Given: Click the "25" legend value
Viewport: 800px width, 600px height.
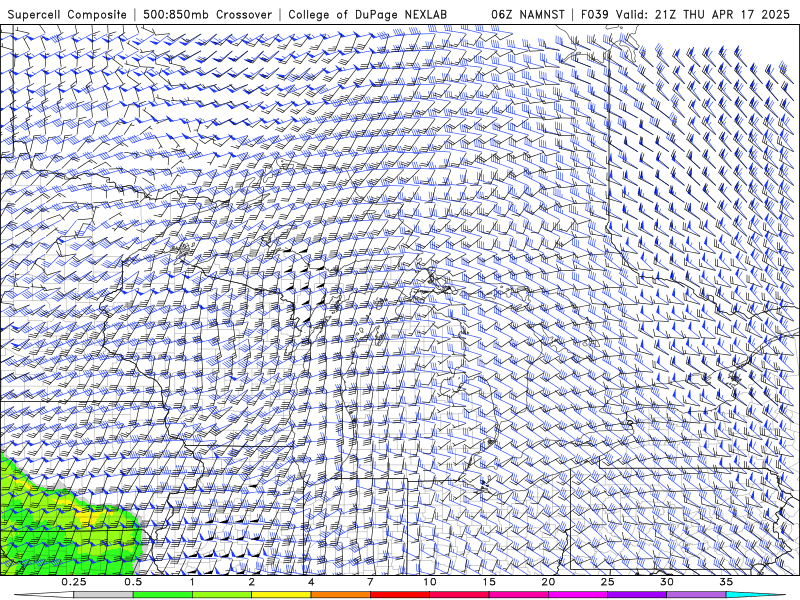Looking at the screenshot, I should point(607,582).
